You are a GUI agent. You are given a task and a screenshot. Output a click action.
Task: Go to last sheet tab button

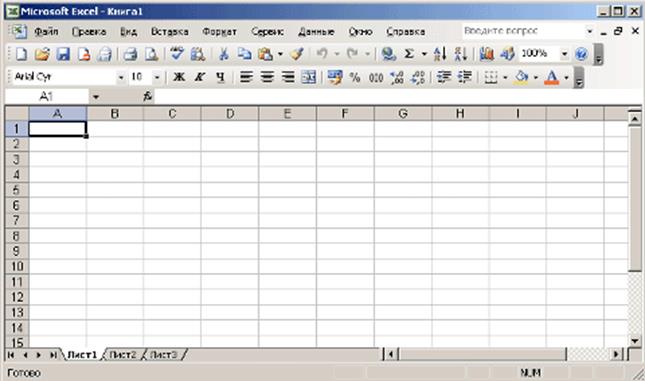coord(53,355)
